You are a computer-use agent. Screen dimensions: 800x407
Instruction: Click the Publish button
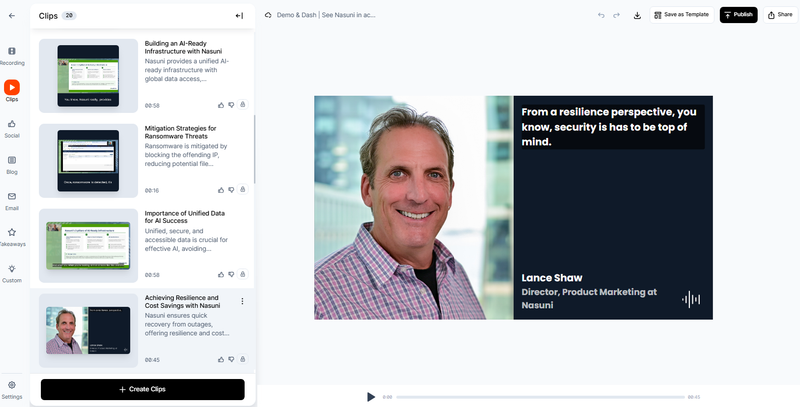click(738, 15)
